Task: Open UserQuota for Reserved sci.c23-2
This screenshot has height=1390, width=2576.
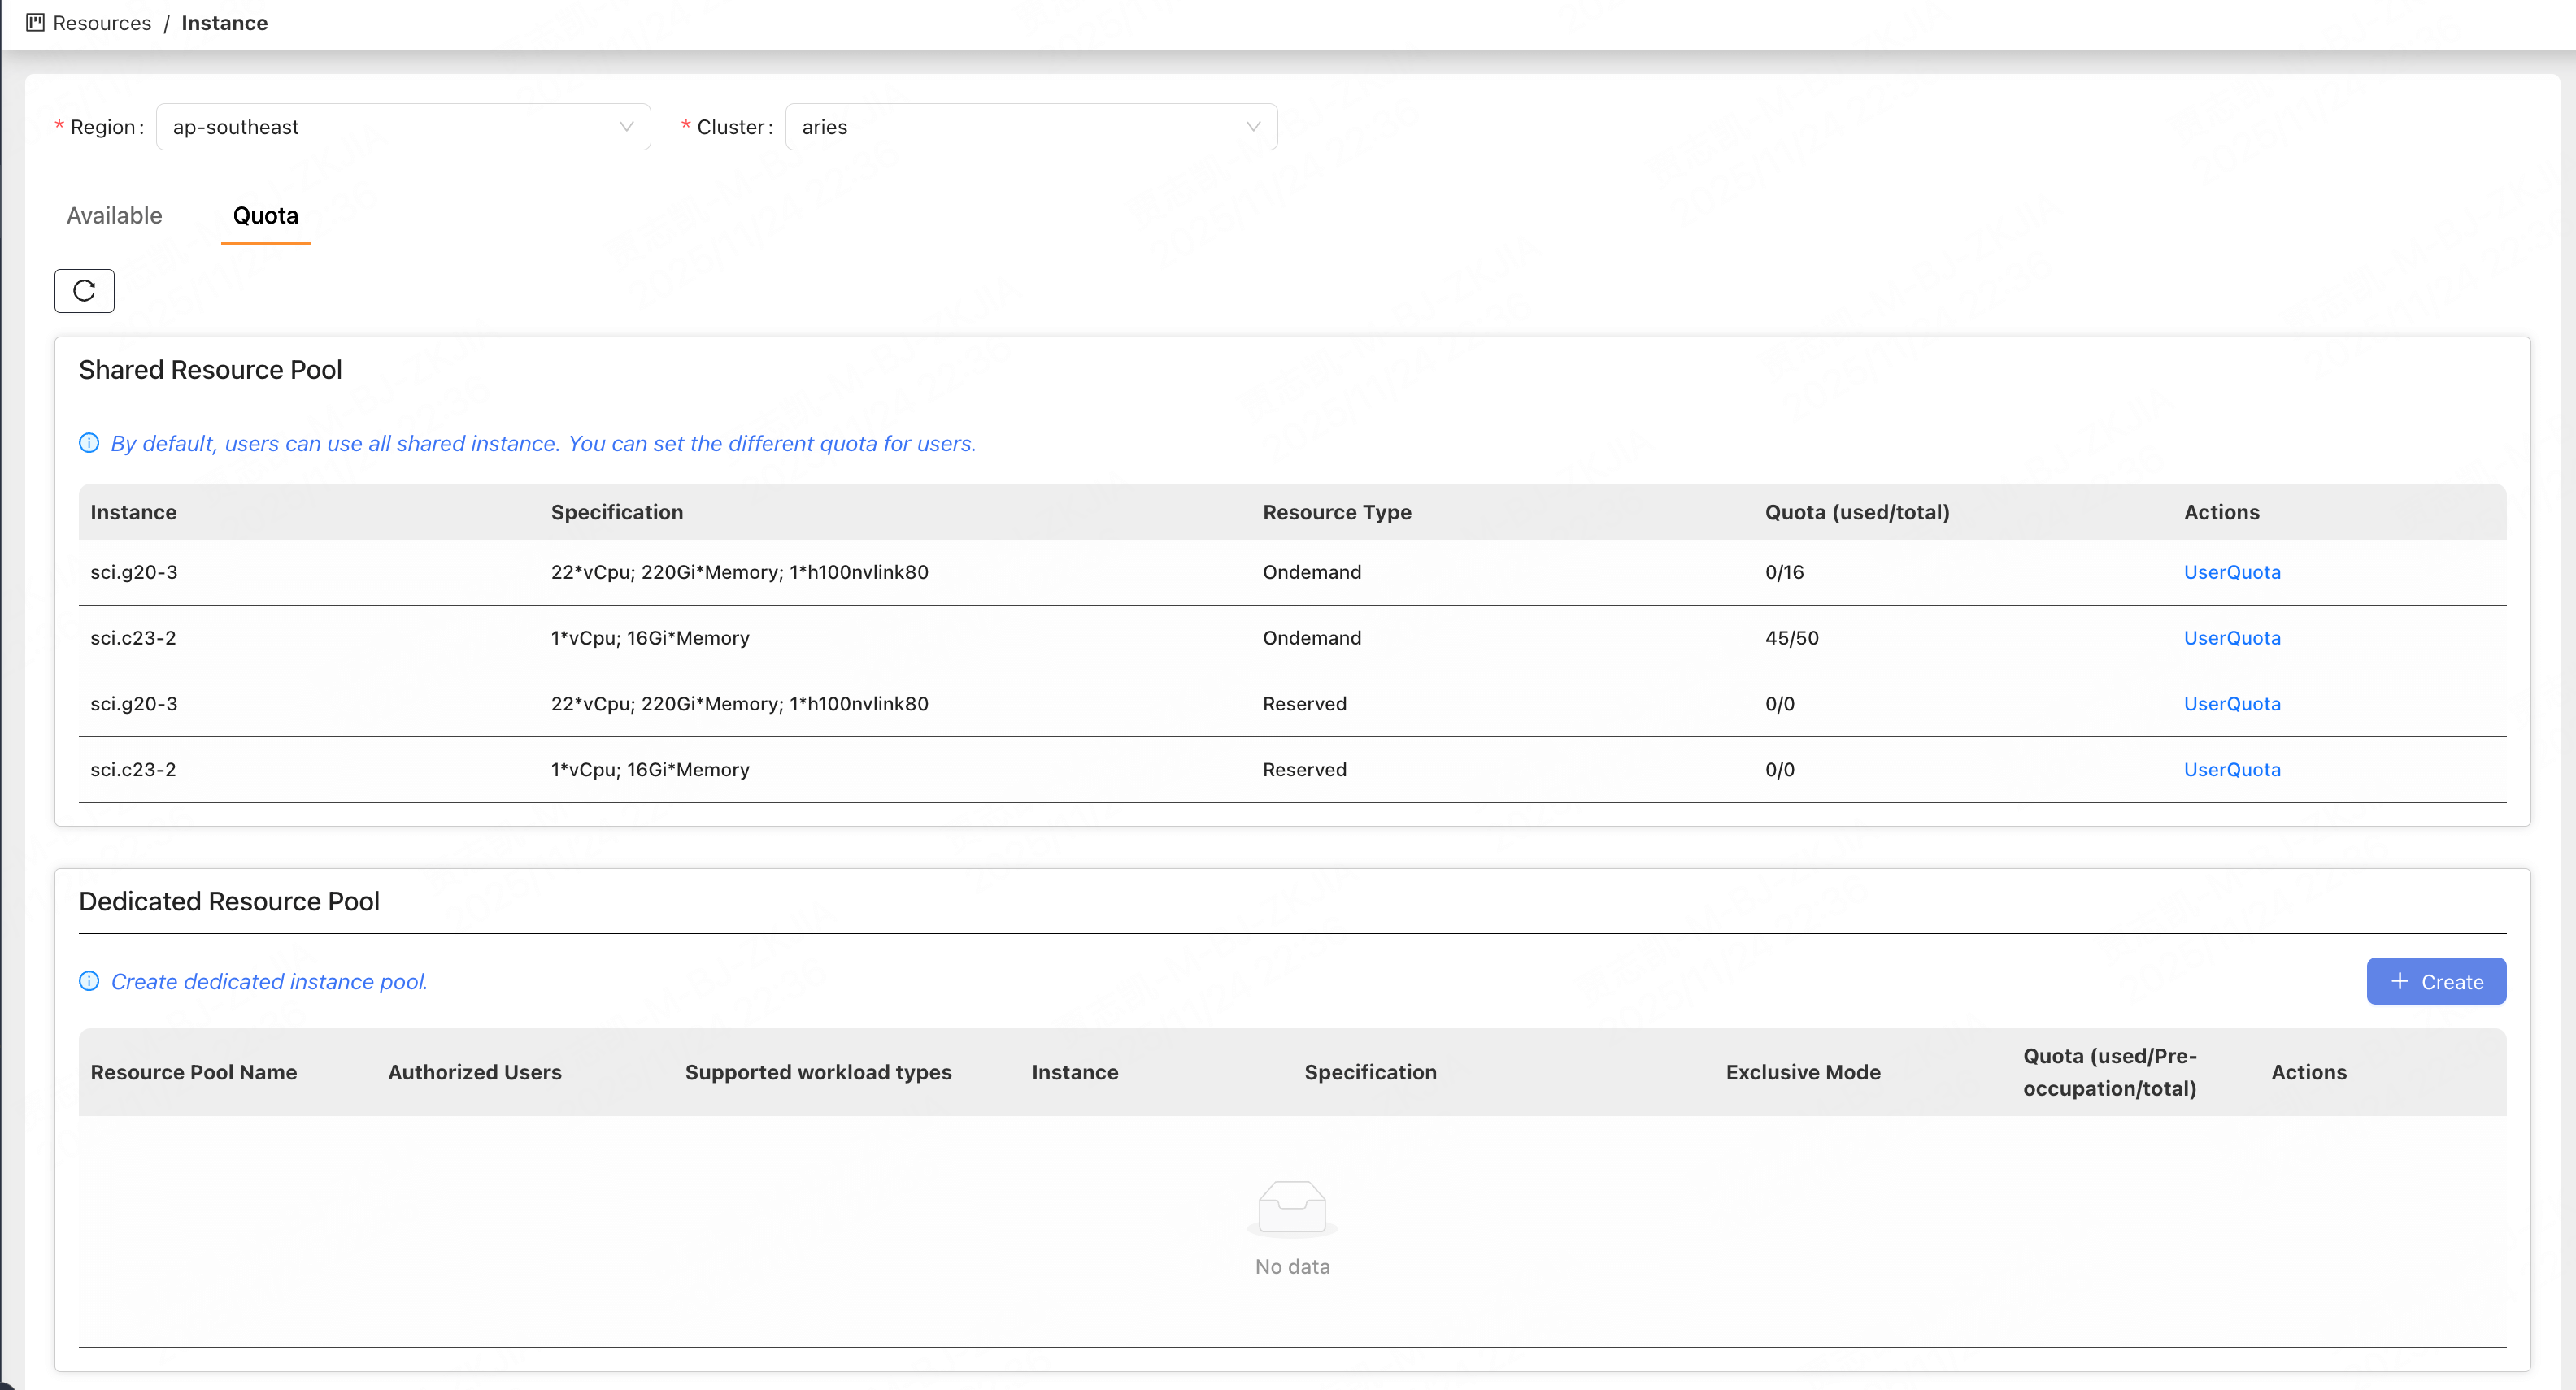Action: click(2232, 770)
